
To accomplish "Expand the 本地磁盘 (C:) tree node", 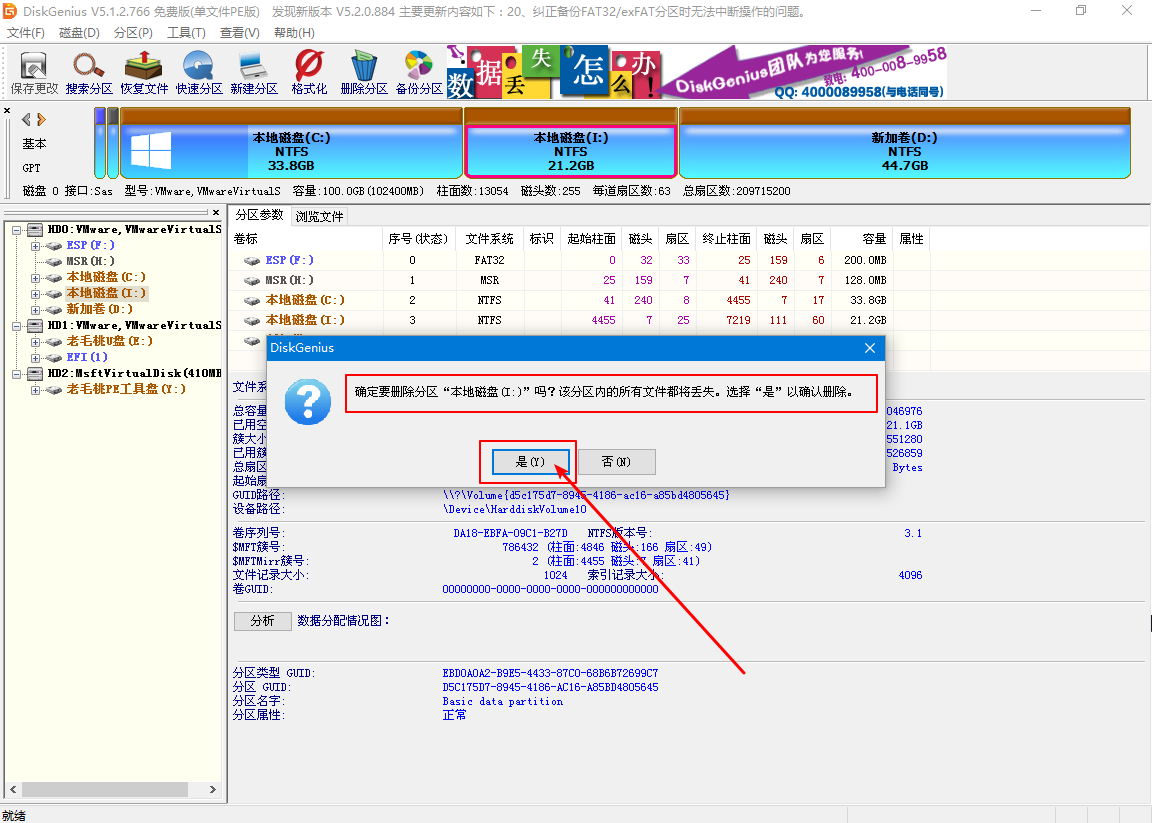I will pos(35,278).
